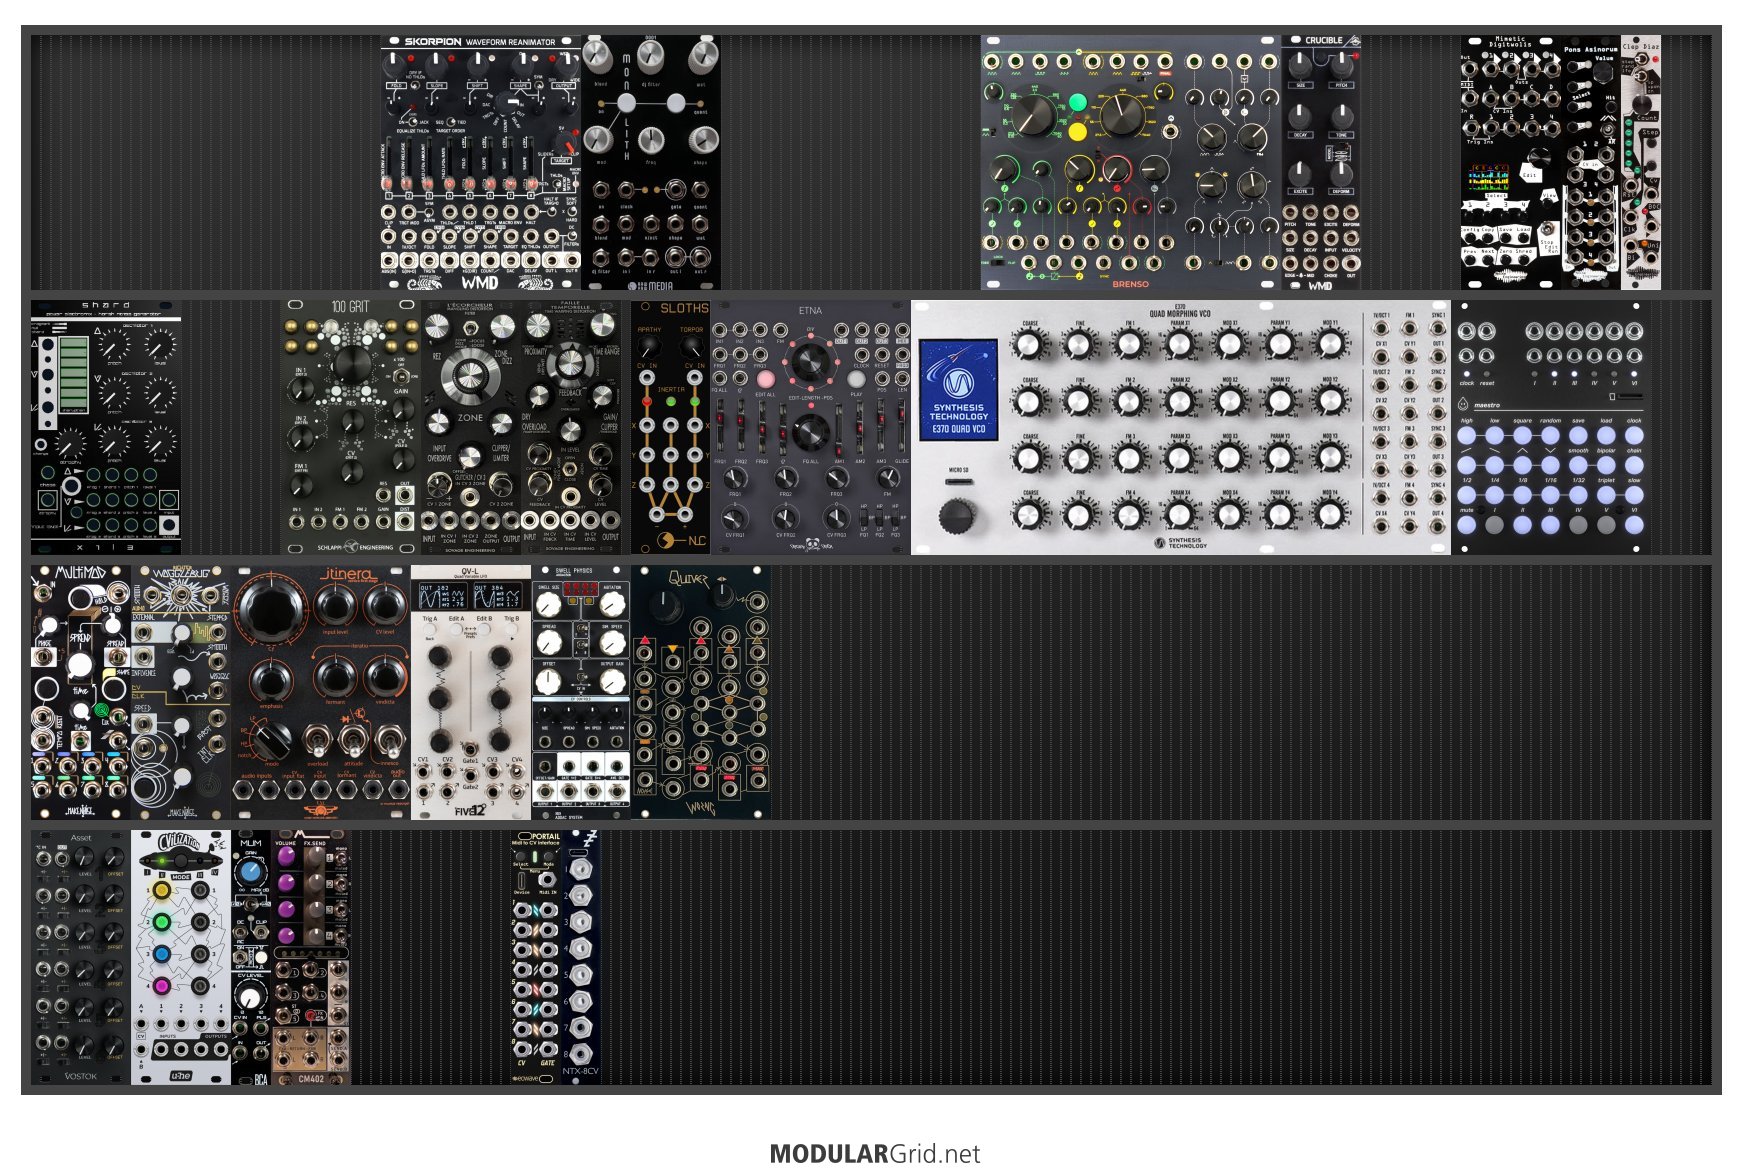Click the NLC logo on Sloths
The height and width of the screenshot is (1175, 1752).
(683, 541)
